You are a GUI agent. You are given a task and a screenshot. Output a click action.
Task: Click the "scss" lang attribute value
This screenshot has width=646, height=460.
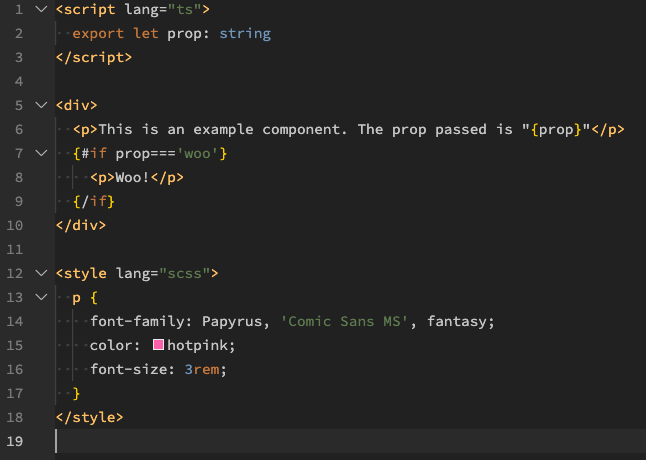click(185, 273)
